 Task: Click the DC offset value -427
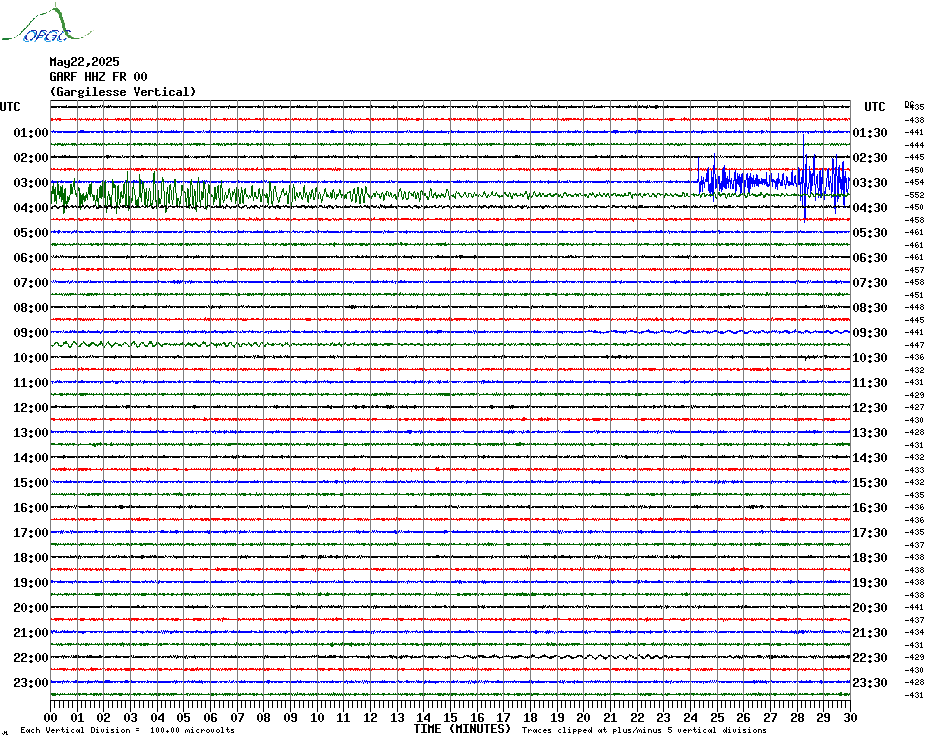click(915, 407)
